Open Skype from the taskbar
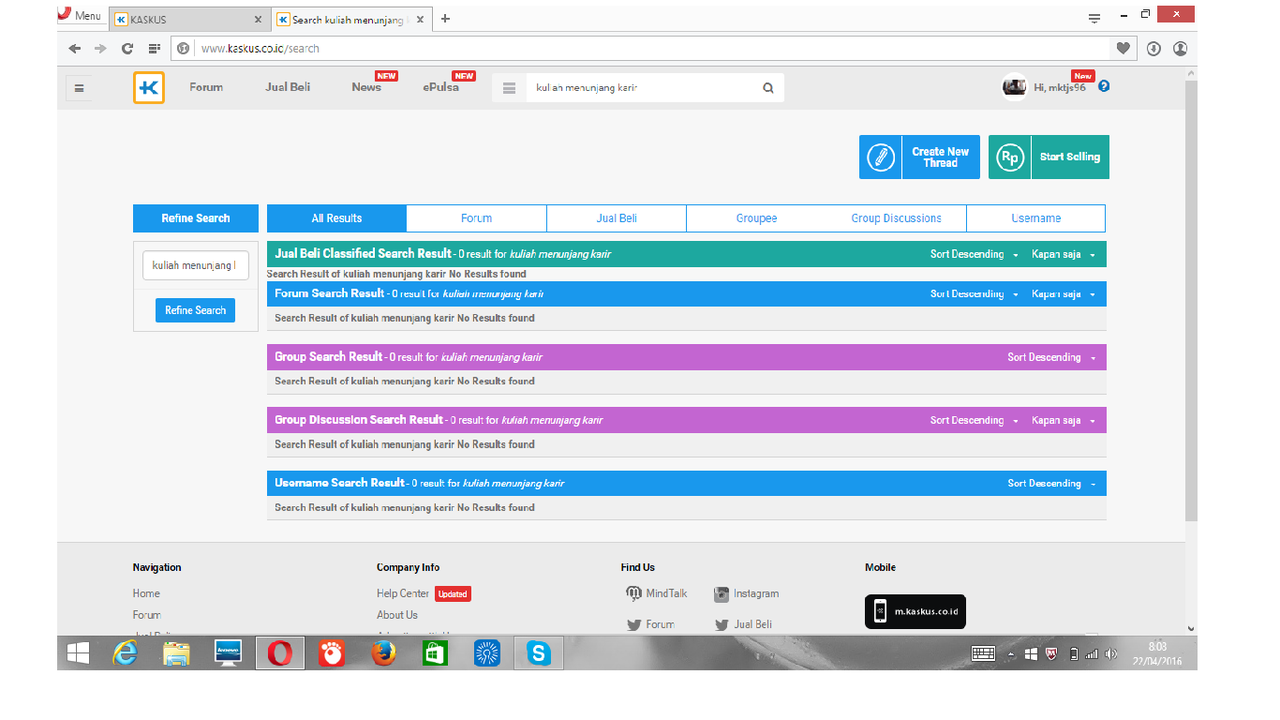This screenshot has width=1280, height=720. pyautogui.click(x=539, y=654)
